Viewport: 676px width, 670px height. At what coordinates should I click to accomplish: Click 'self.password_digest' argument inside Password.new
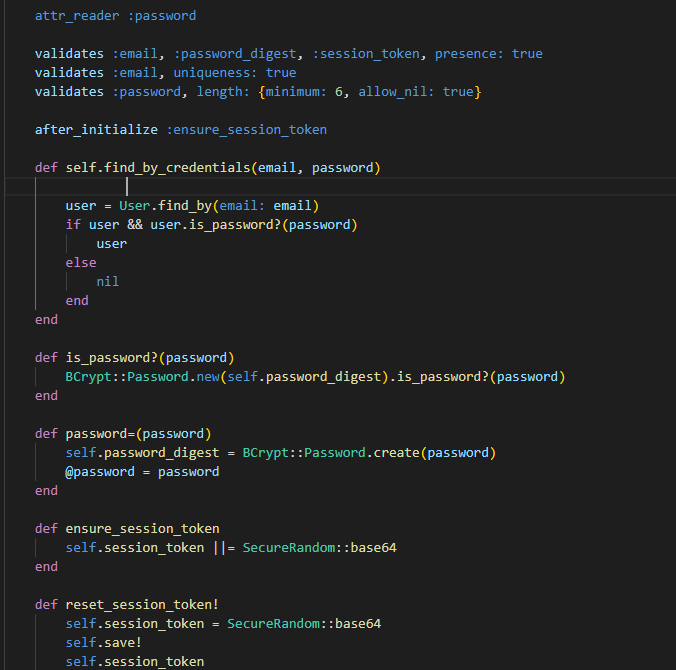(x=304, y=376)
